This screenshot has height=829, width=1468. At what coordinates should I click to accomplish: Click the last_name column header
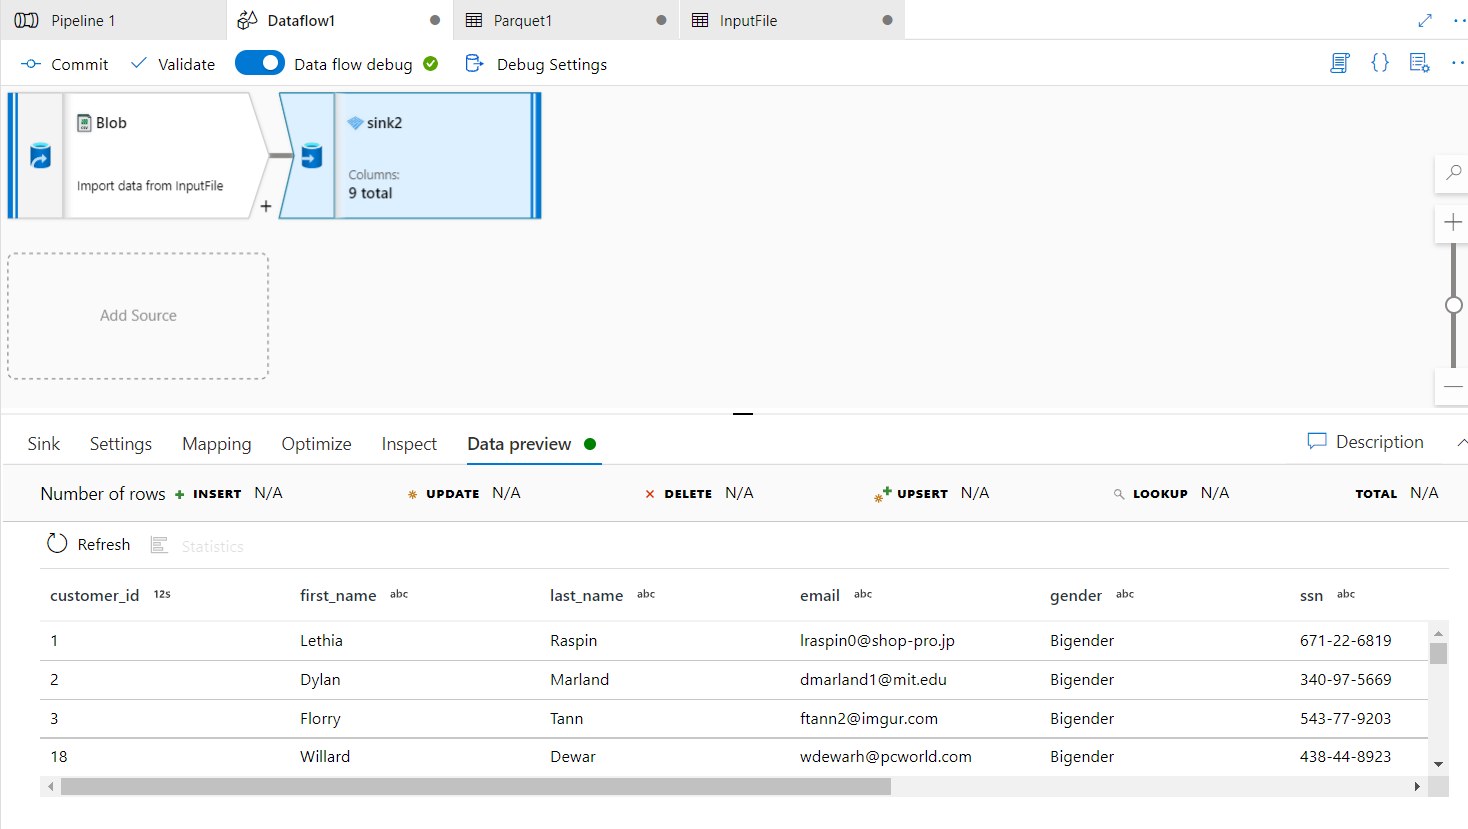tap(586, 595)
